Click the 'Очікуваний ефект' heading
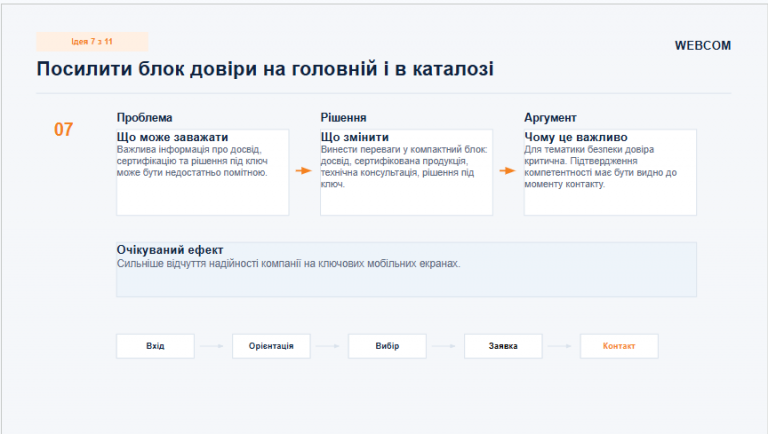 point(170,250)
